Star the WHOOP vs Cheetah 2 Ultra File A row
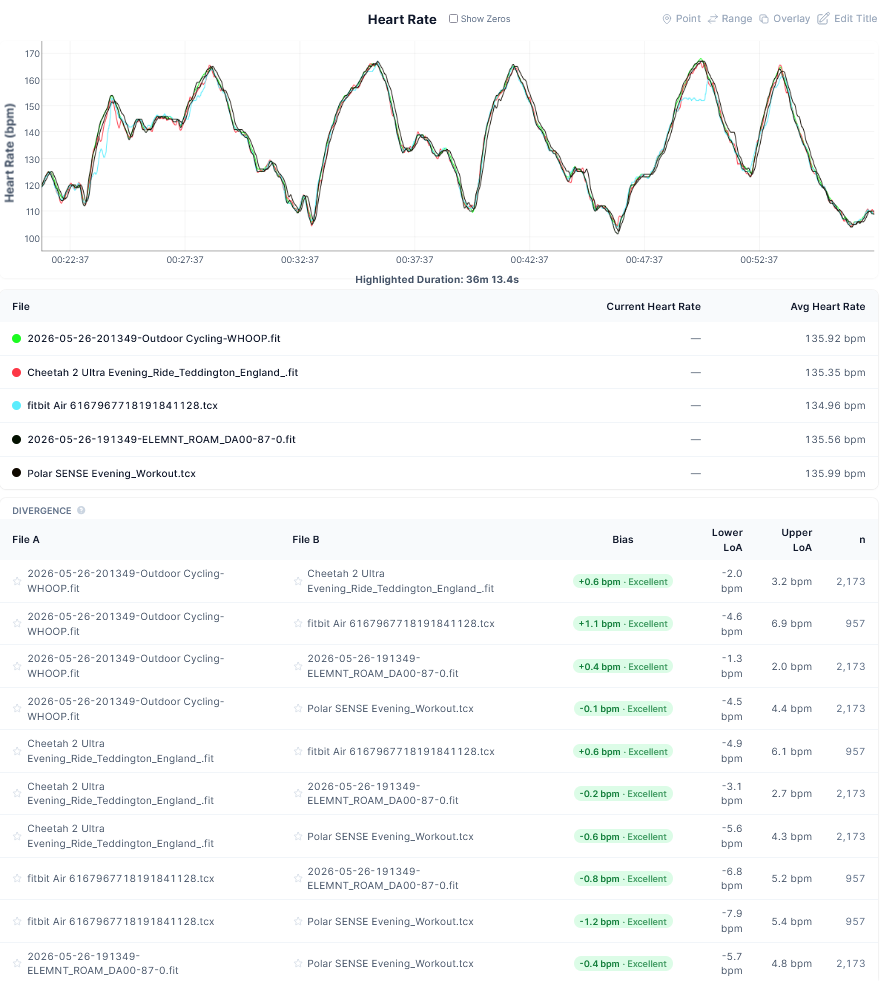 (17, 581)
